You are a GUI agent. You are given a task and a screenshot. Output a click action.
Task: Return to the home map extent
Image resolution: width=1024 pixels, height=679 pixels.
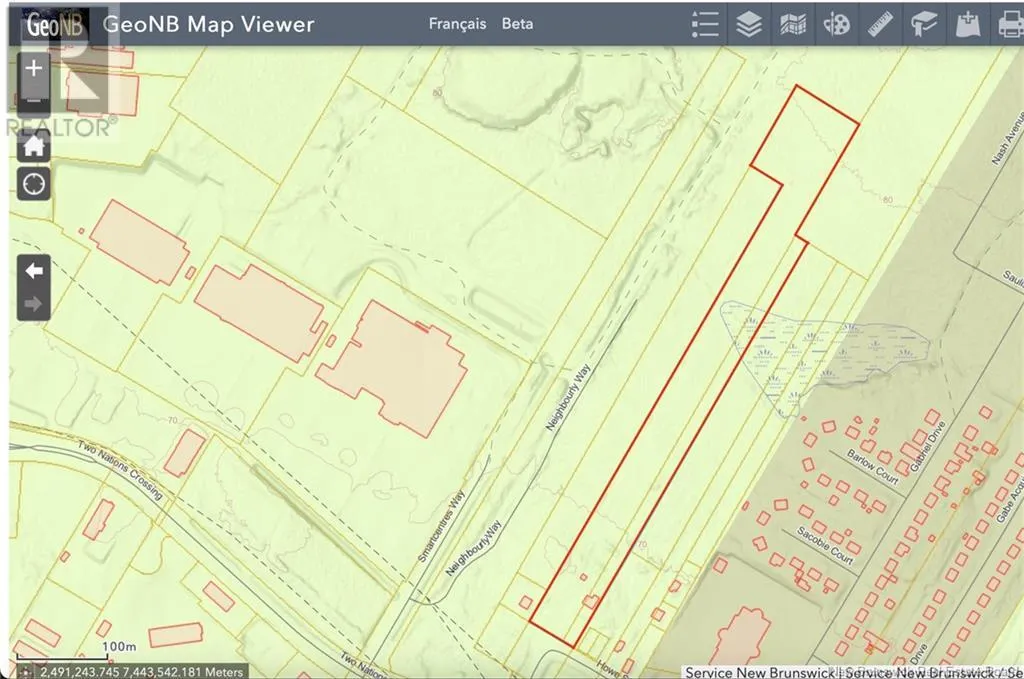[34, 145]
